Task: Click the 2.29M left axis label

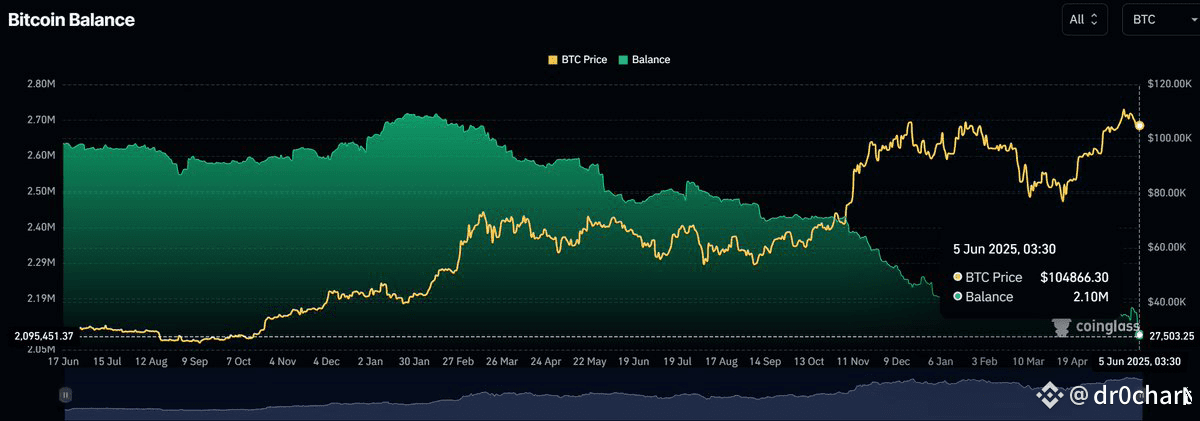Action: point(40,263)
